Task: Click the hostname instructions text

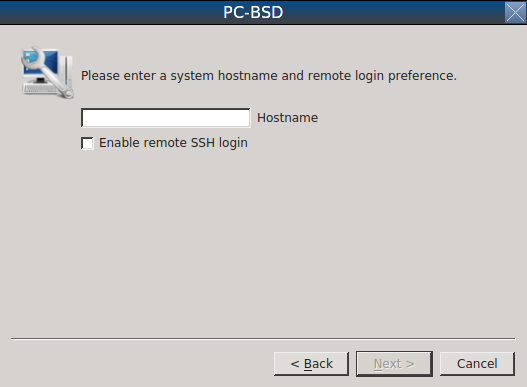Action: pyautogui.click(x=269, y=76)
